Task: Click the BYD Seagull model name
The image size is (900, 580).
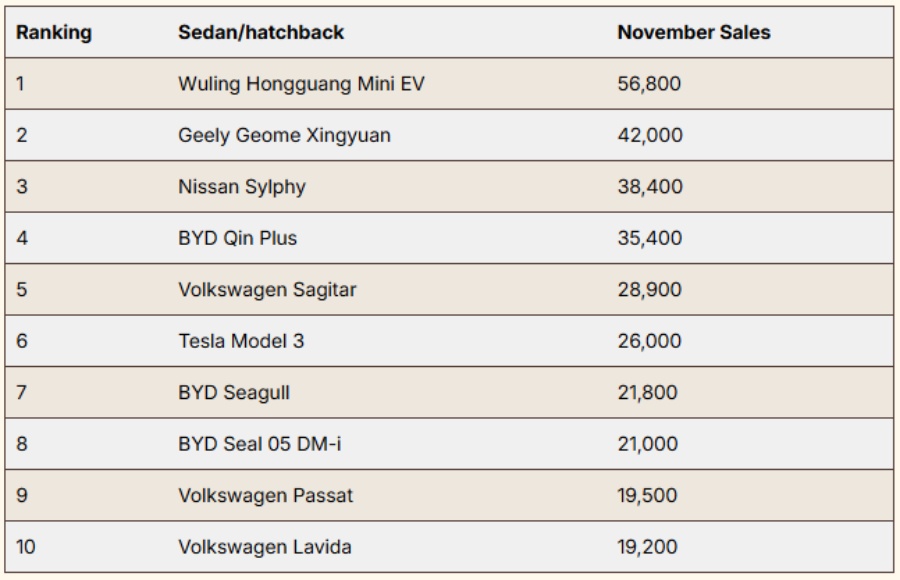Action: [234, 393]
